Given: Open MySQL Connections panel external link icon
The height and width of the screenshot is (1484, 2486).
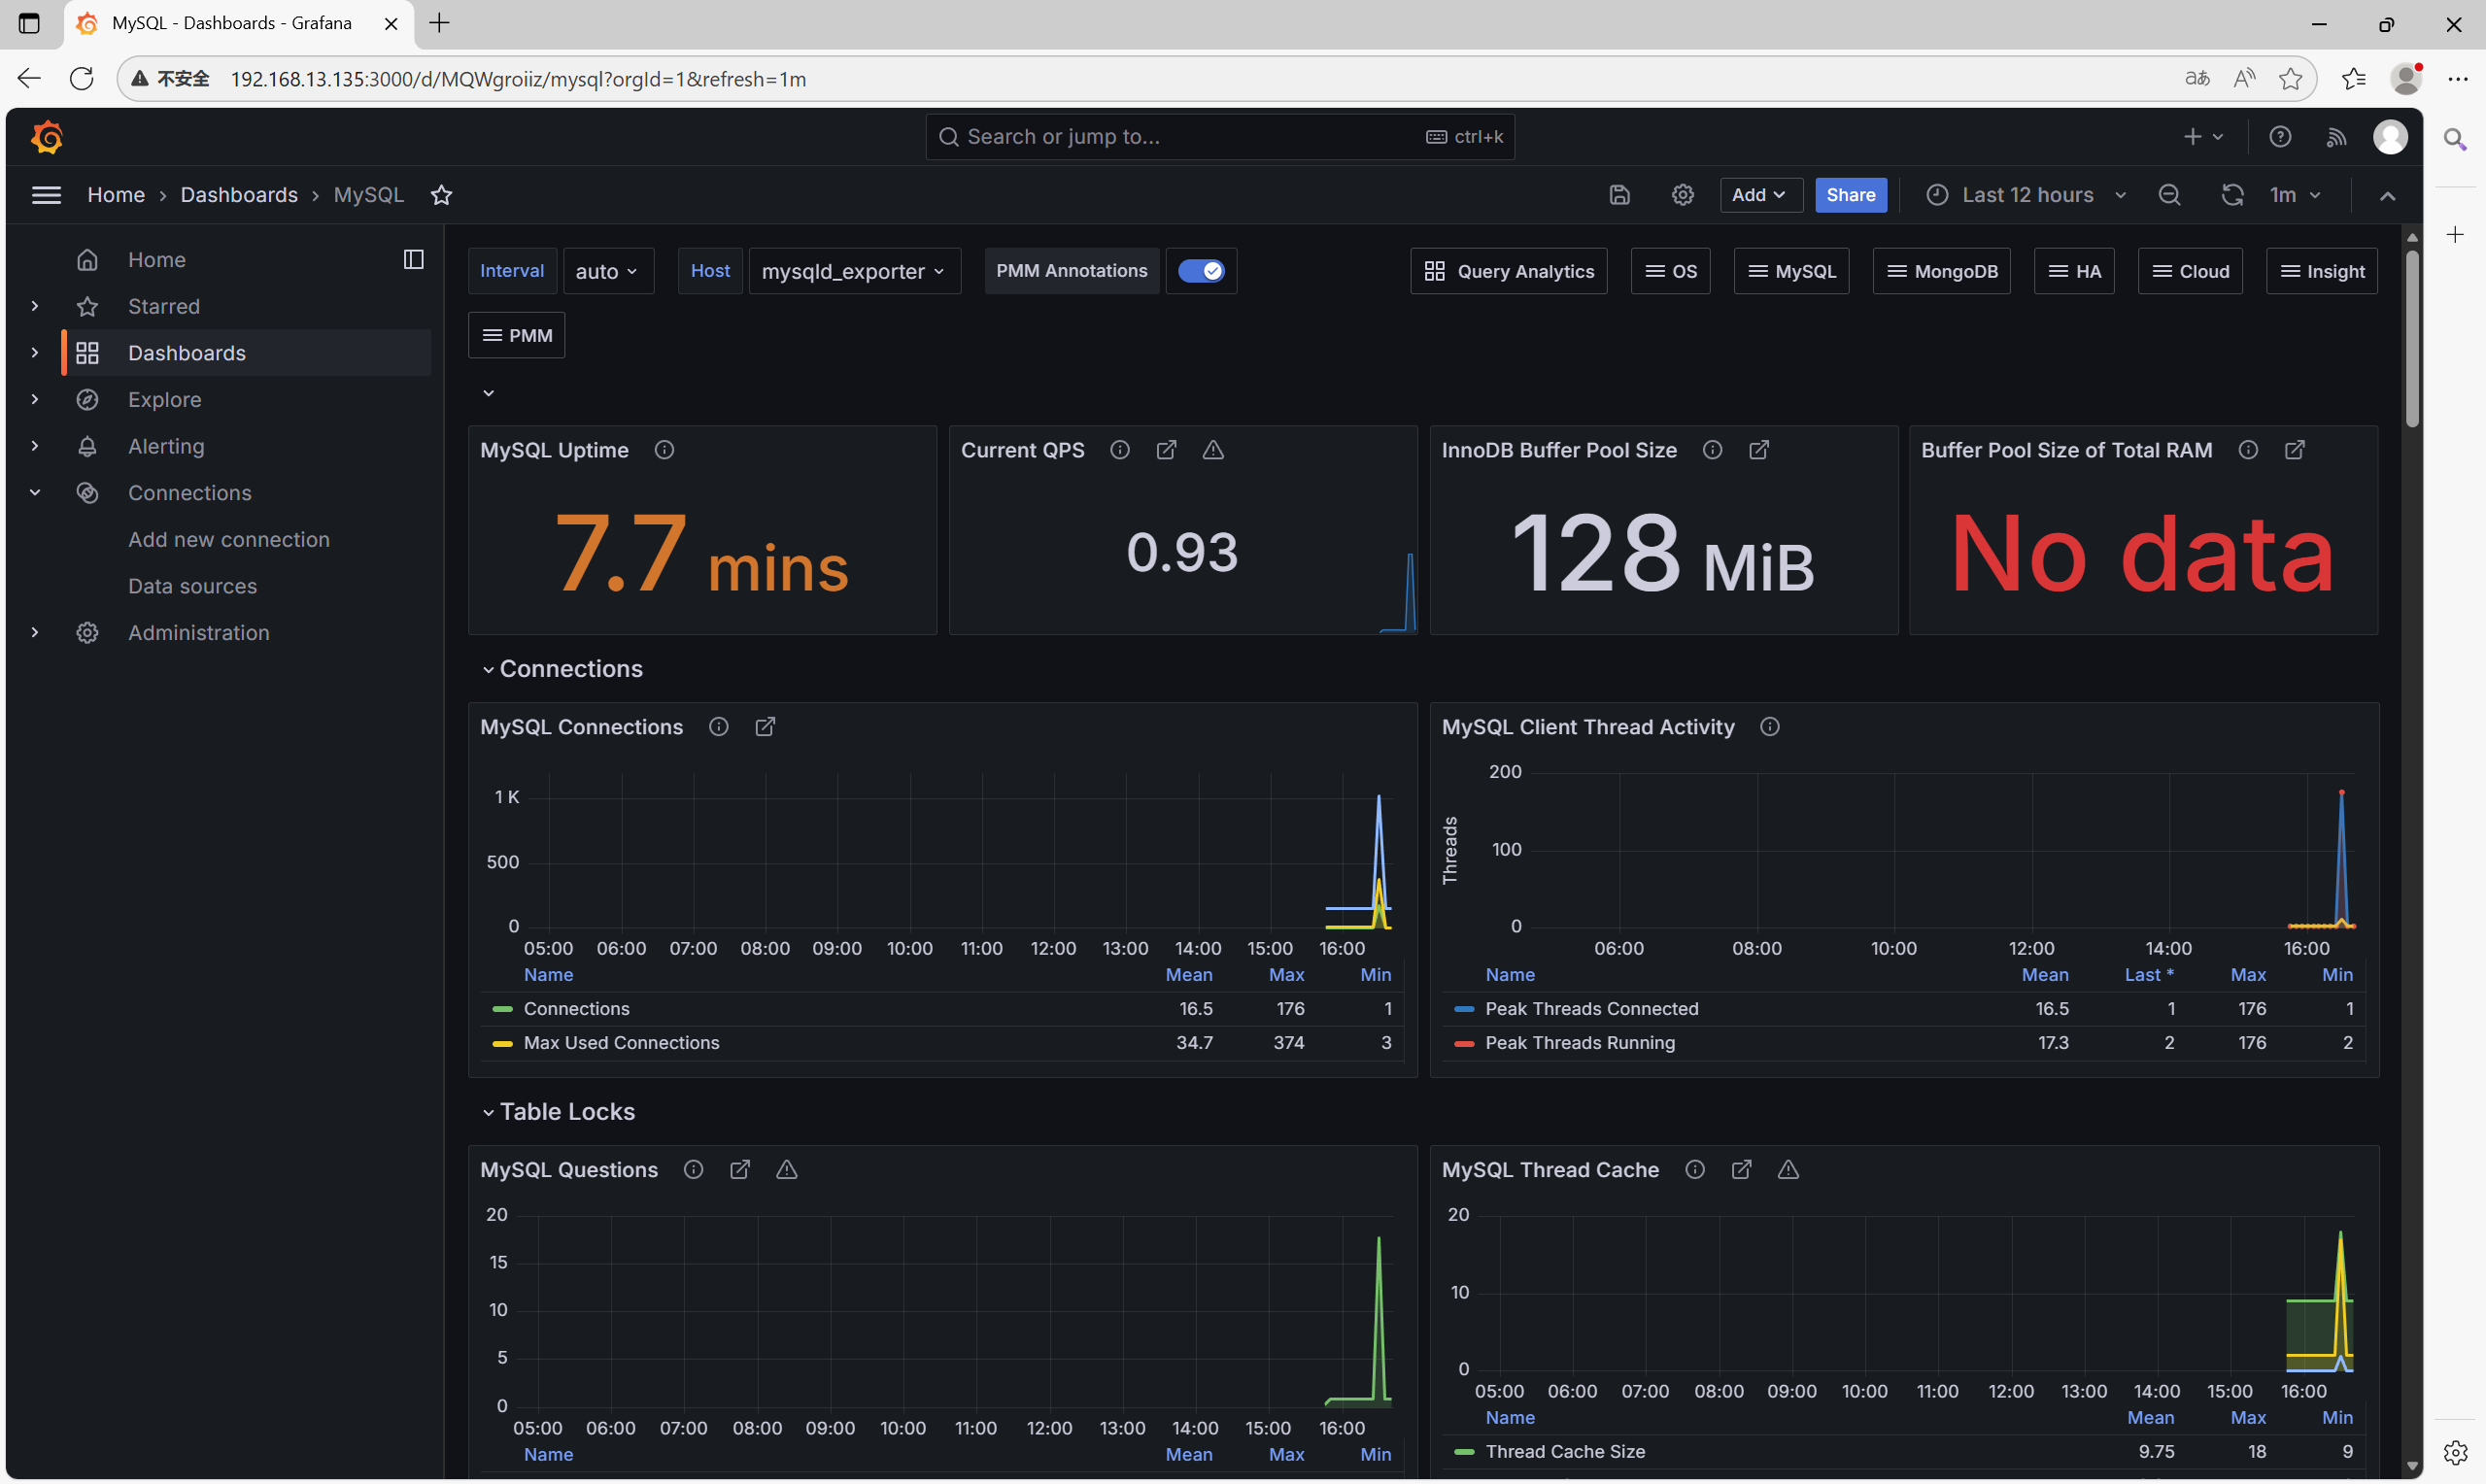Looking at the screenshot, I should click(x=765, y=727).
